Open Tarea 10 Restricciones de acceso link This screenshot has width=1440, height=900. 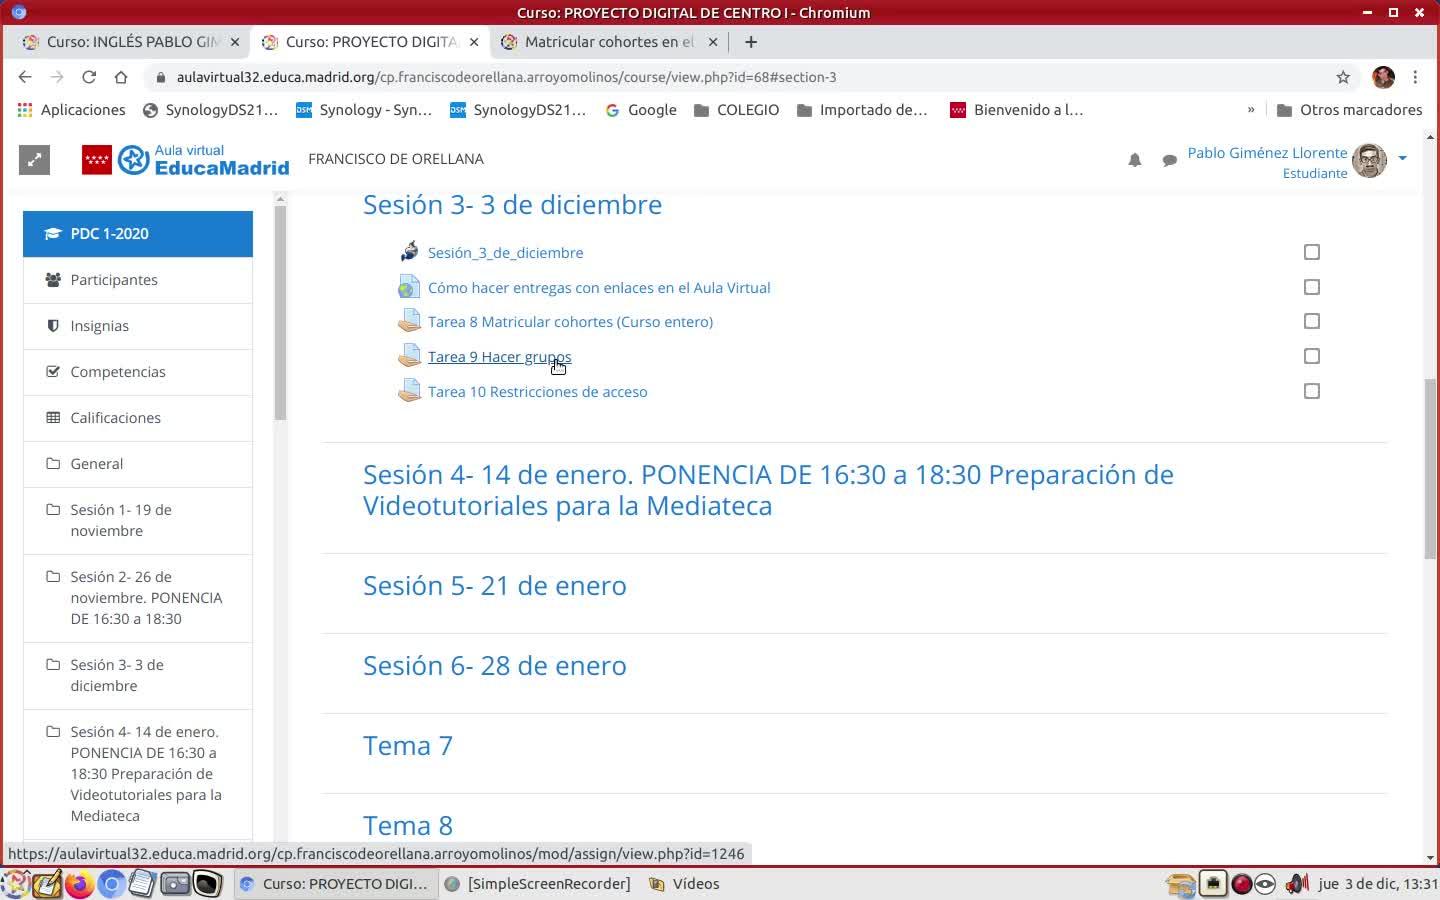pyautogui.click(x=537, y=392)
